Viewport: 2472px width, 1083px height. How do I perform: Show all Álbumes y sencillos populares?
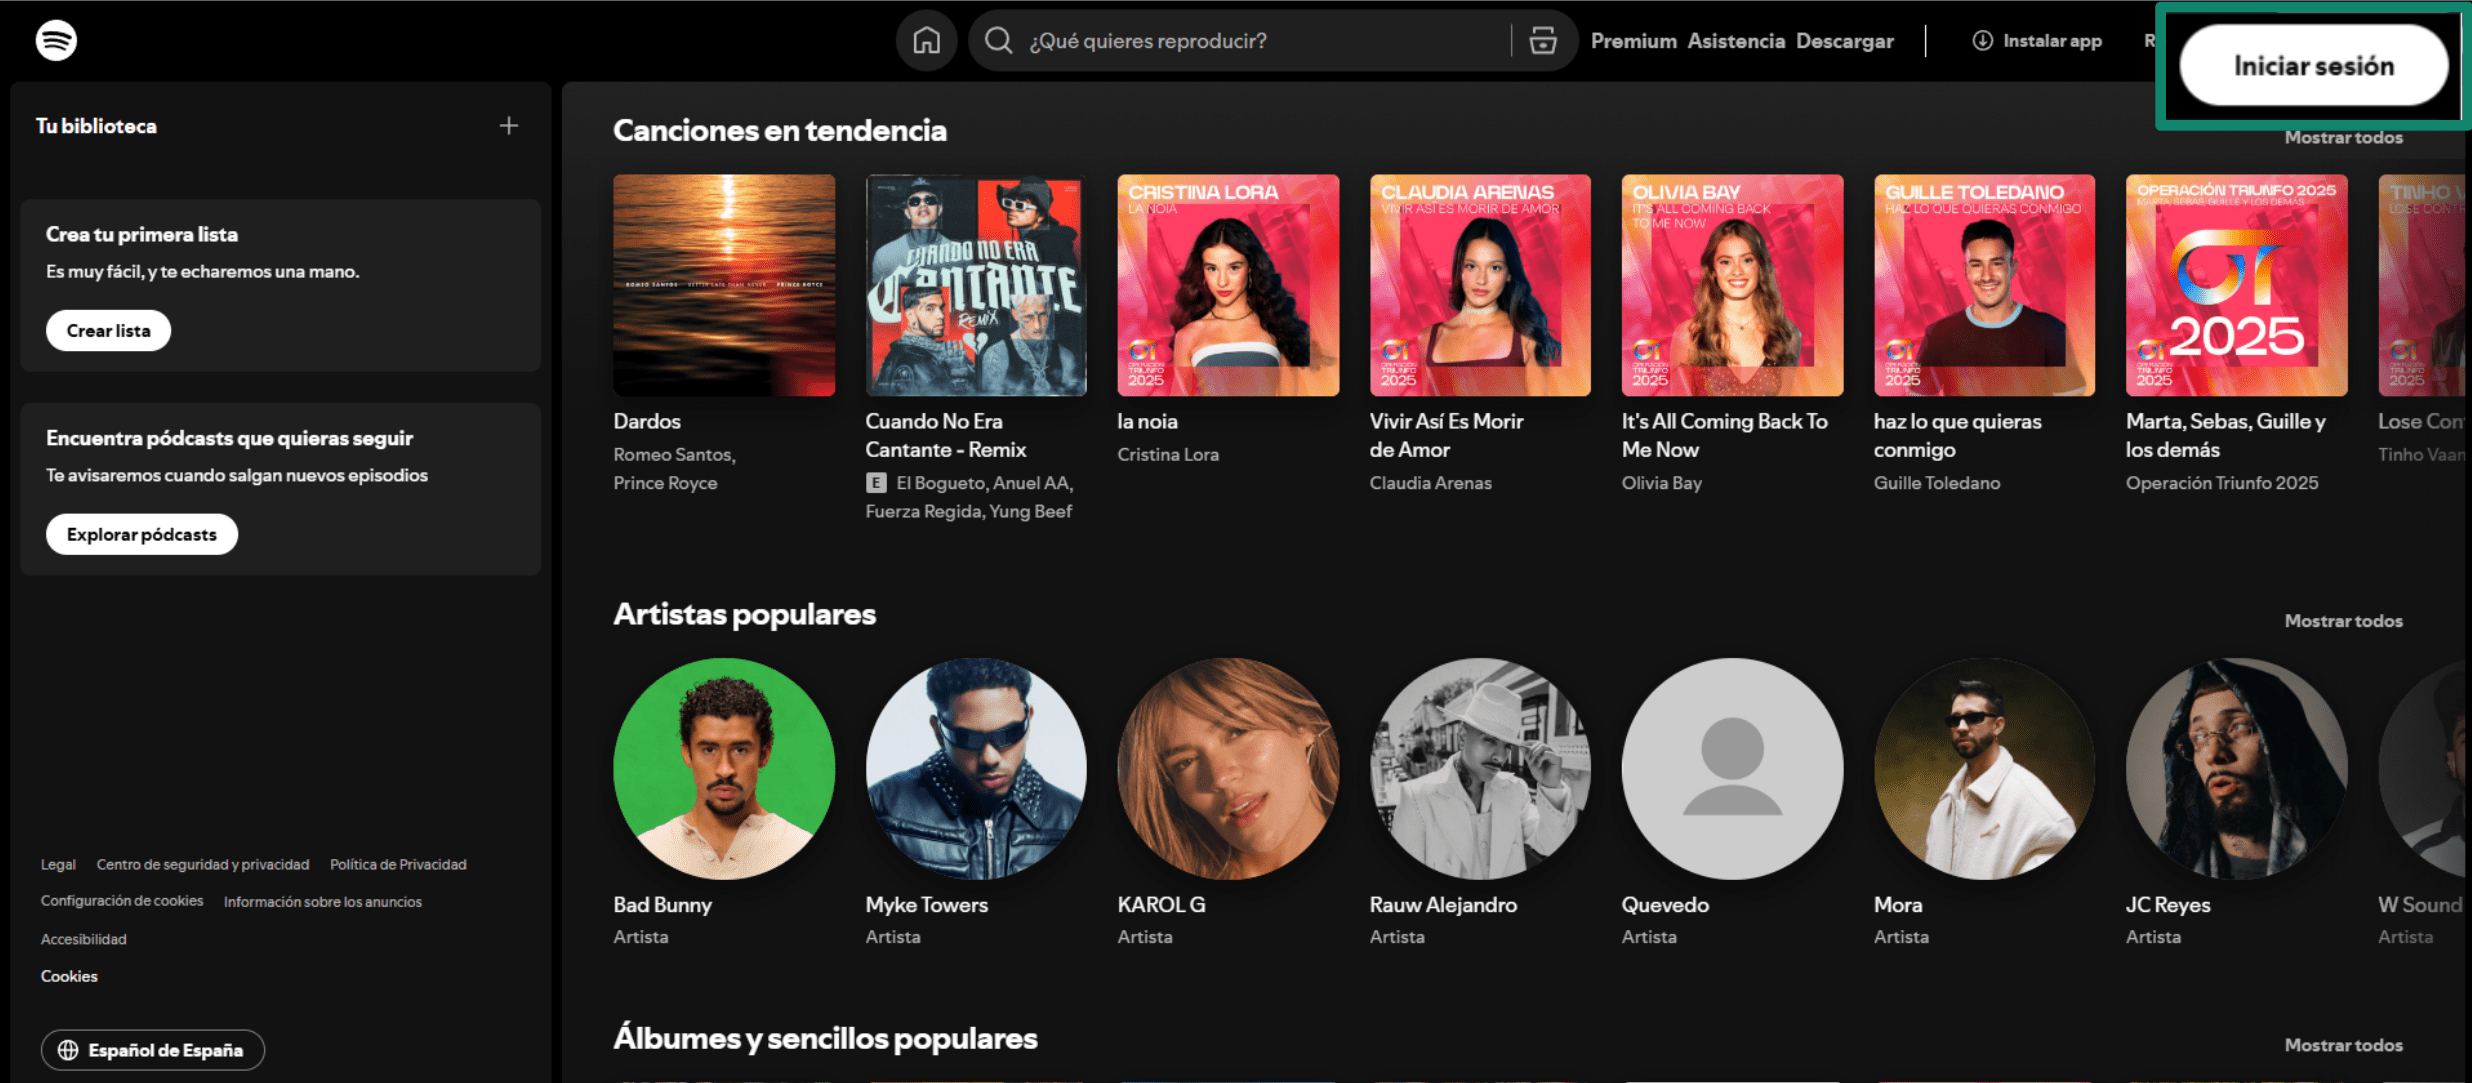pyautogui.click(x=2343, y=1045)
